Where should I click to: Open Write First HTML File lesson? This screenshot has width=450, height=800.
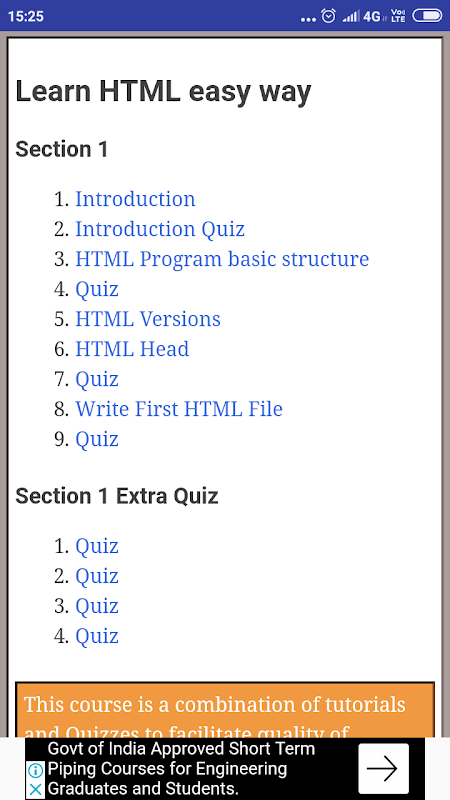click(x=179, y=409)
